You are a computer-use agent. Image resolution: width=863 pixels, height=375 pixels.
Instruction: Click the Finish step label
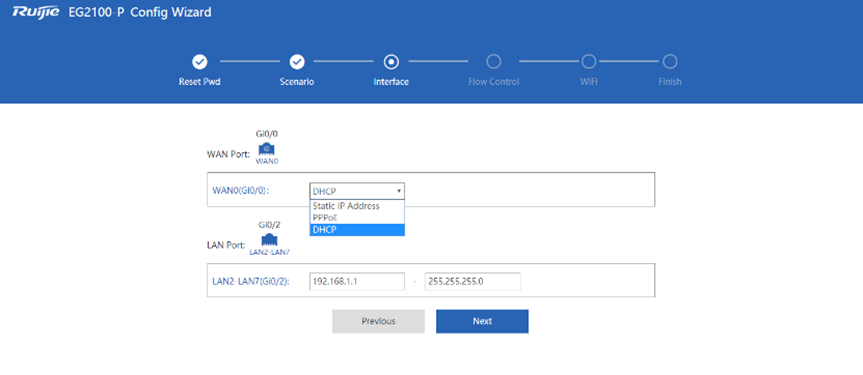[x=670, y=82]
